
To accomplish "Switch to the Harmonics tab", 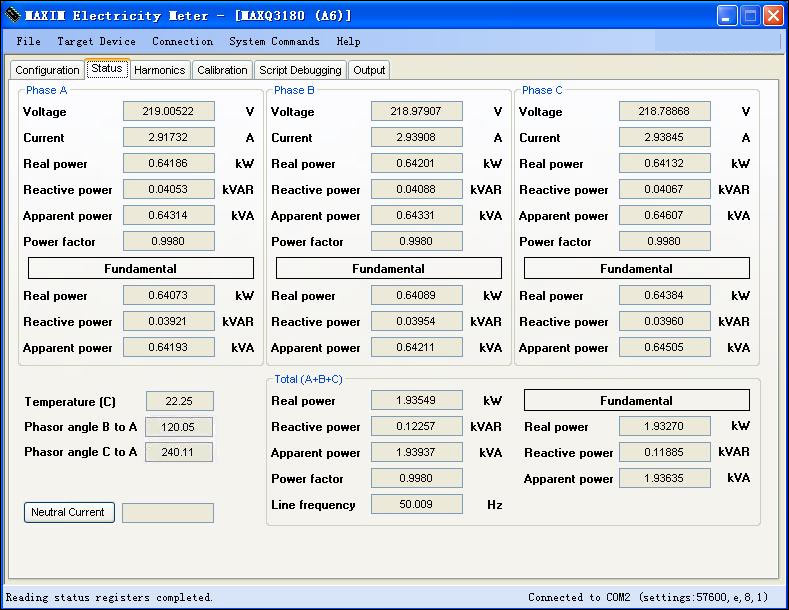I will 159,70.
